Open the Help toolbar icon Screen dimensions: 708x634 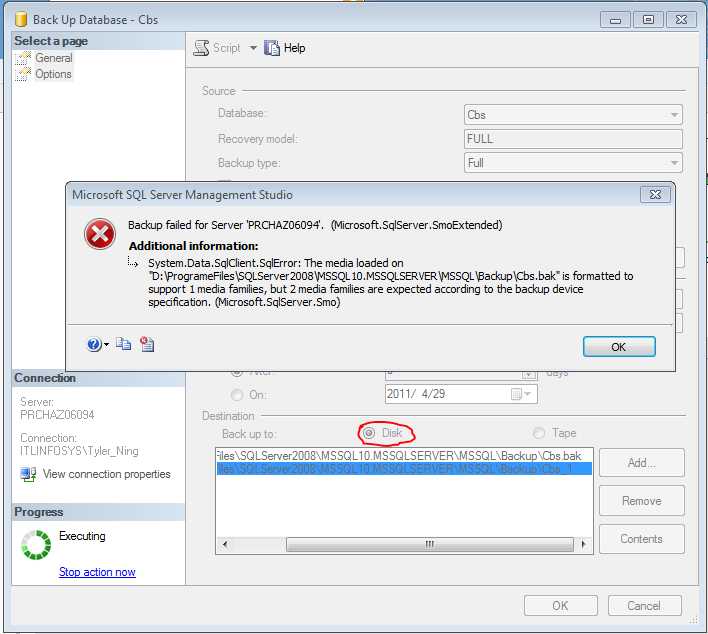(272, 48)
